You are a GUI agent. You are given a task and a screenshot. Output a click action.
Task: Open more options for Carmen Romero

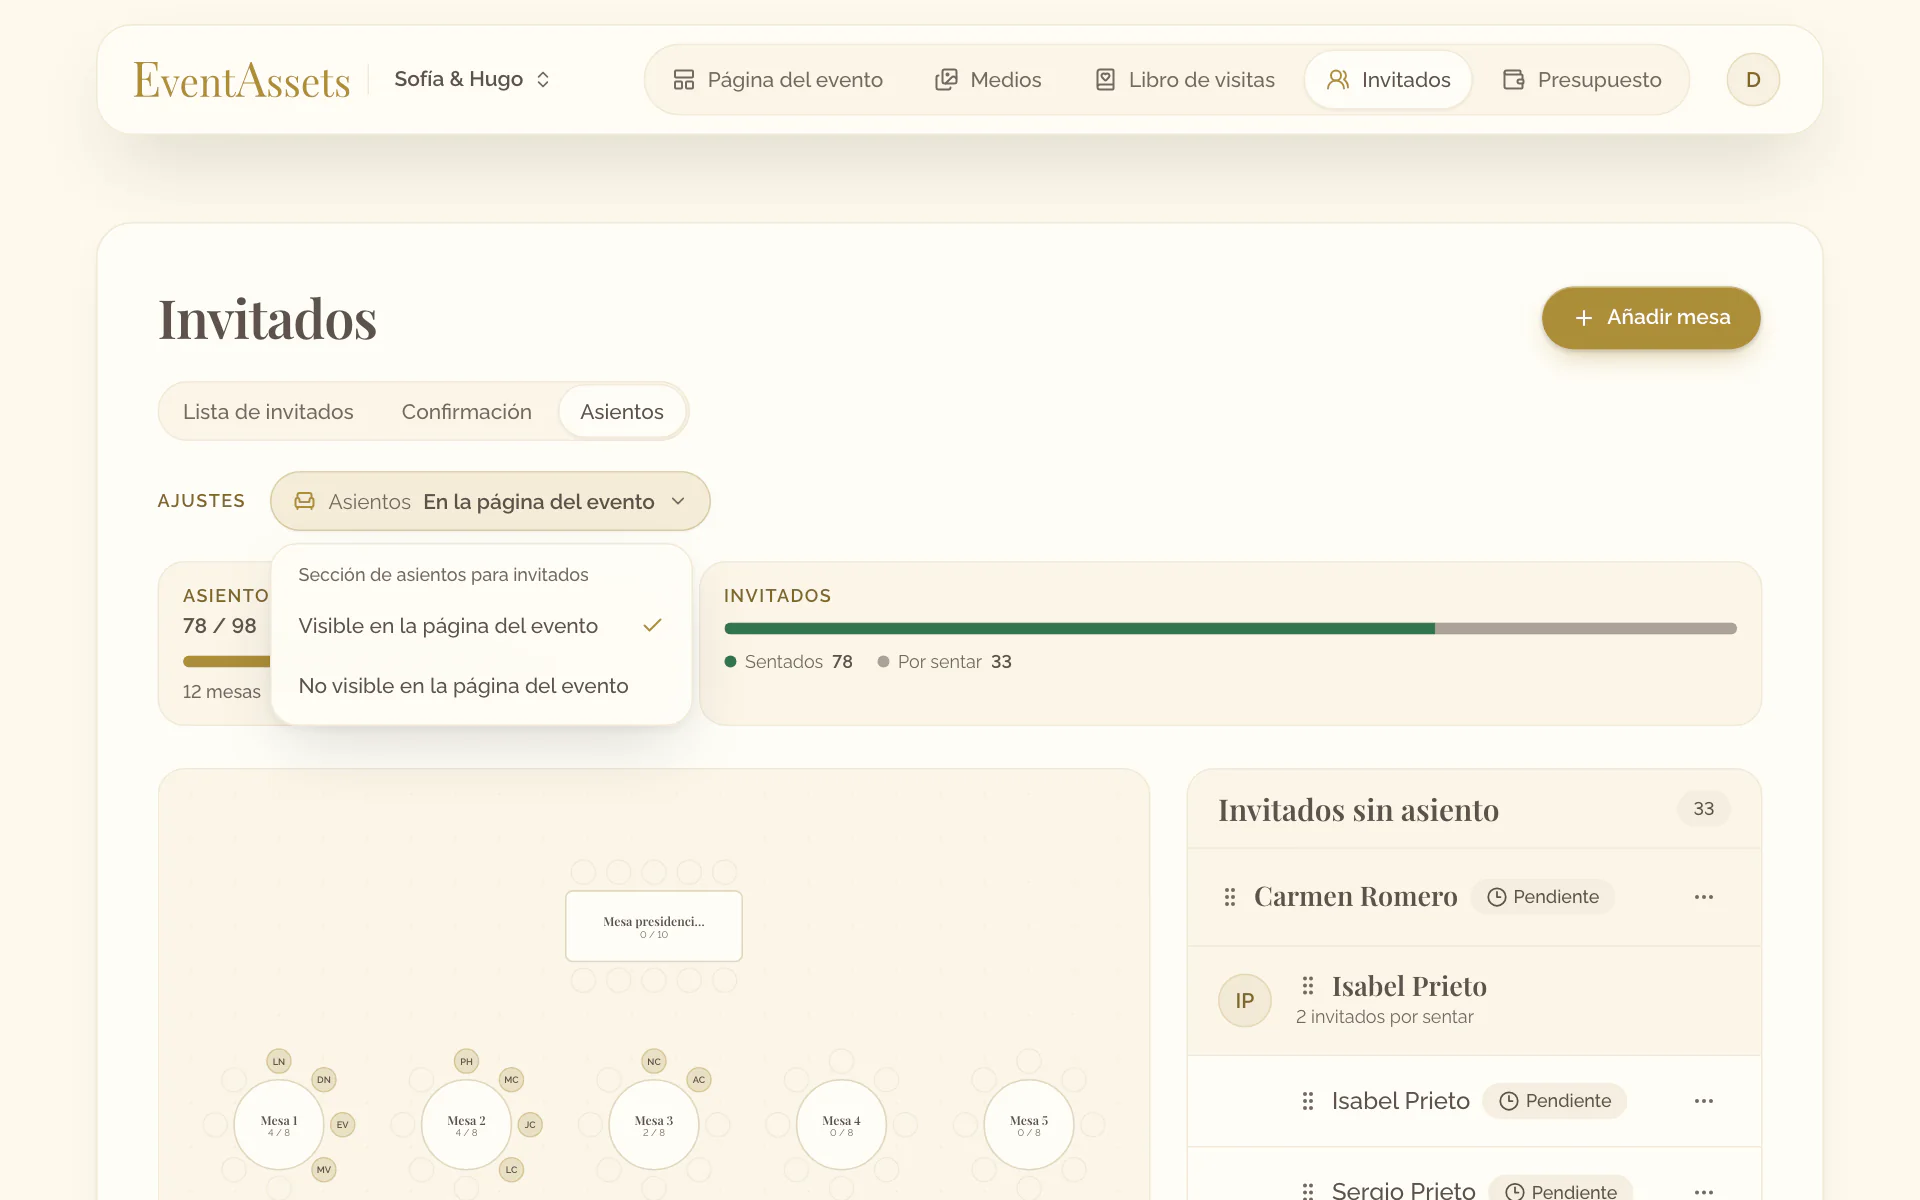(x=1704, y=897)
